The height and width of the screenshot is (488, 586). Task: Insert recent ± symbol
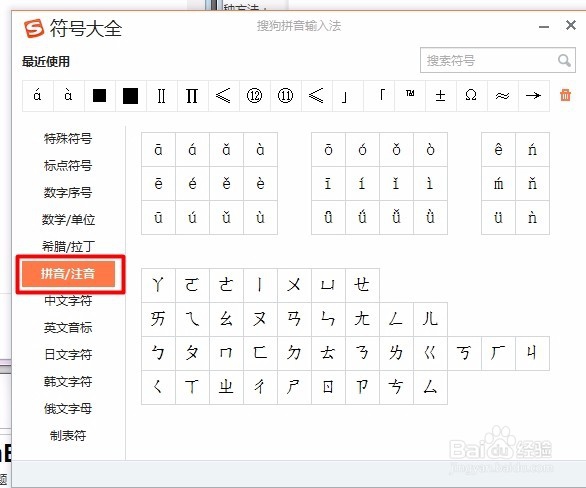tap(441, 96)
